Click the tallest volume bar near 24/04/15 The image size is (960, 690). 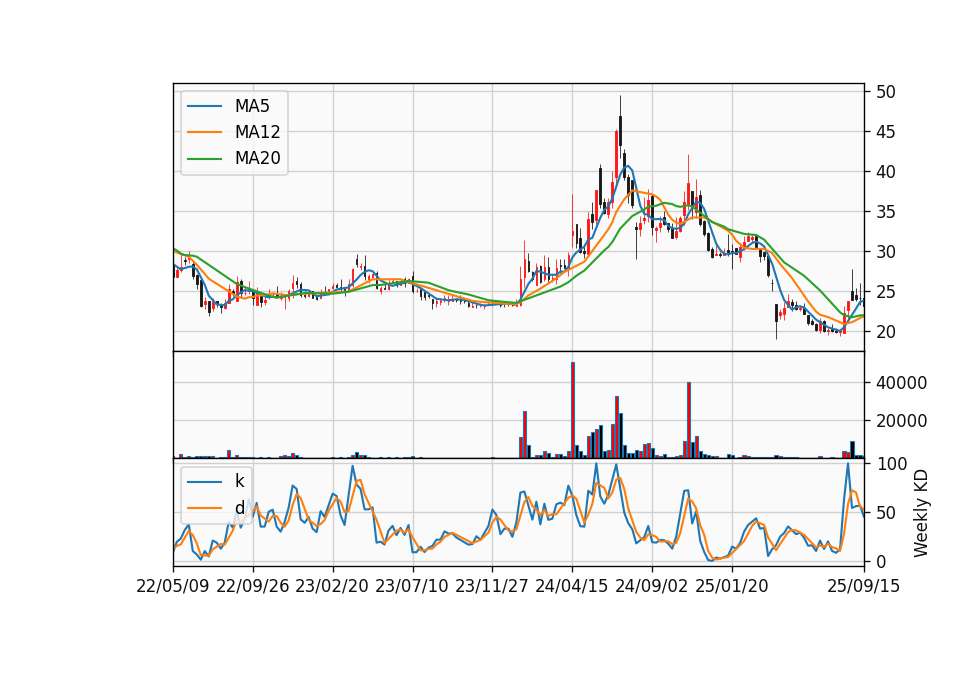click(x=573, y=410)
